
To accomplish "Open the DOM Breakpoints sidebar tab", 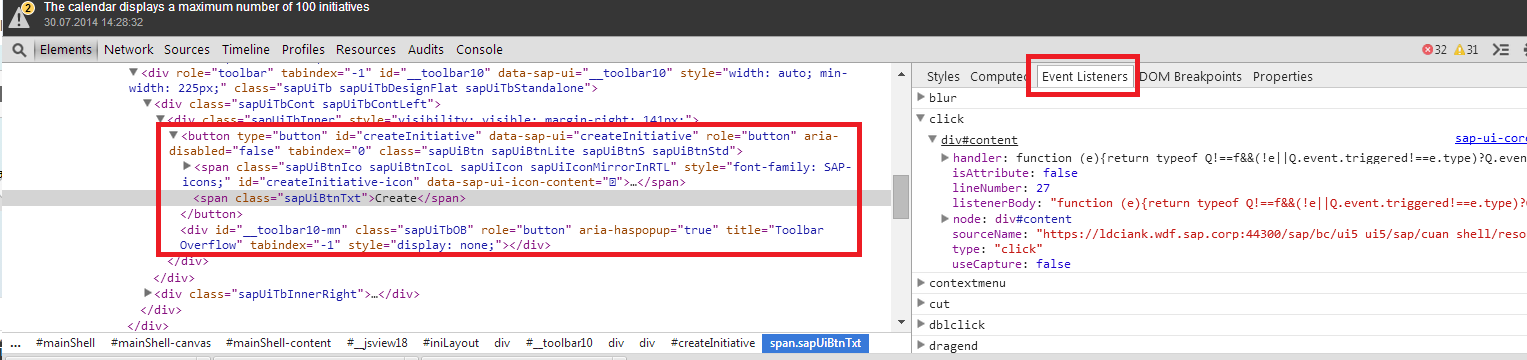I will 1190,77.
